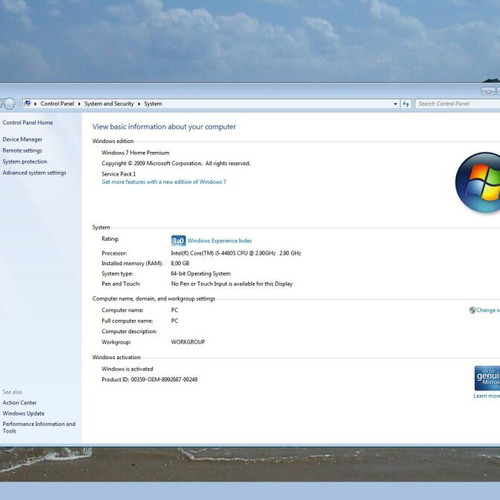This screenshot has width=500, height=500.
Task: Open Windows Experience Index link
Action: (220, 241)
